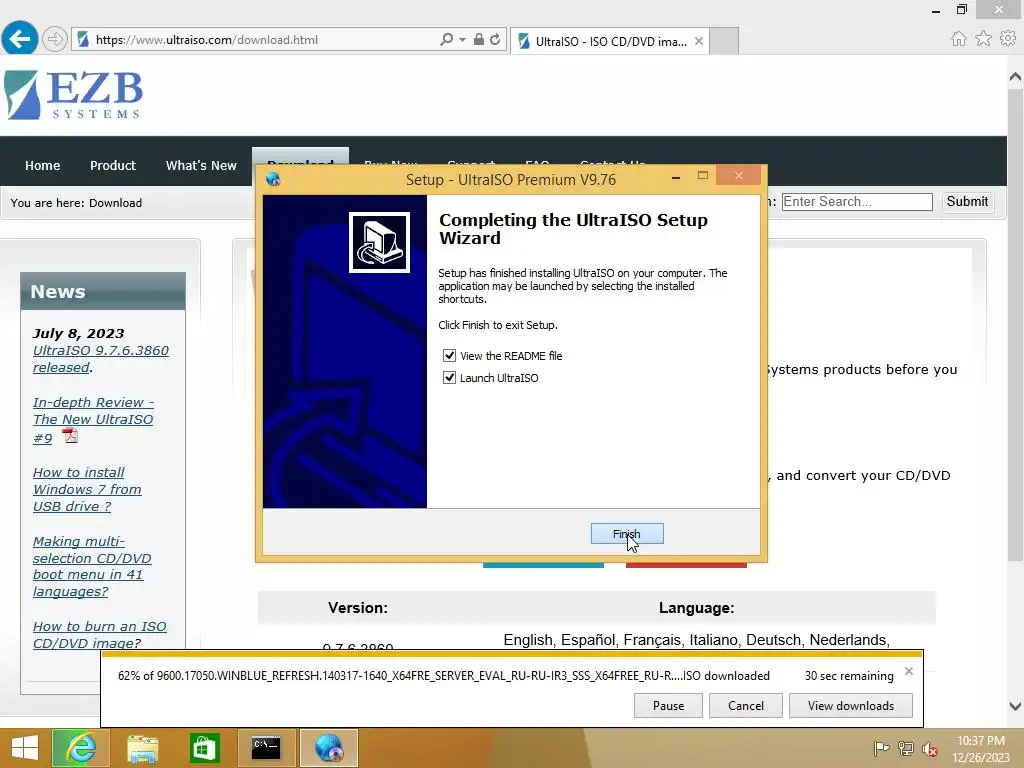Screen dimensions: 1024x768
Task: Click Action Center flag tray icon
Action: (x=881, y=748)
